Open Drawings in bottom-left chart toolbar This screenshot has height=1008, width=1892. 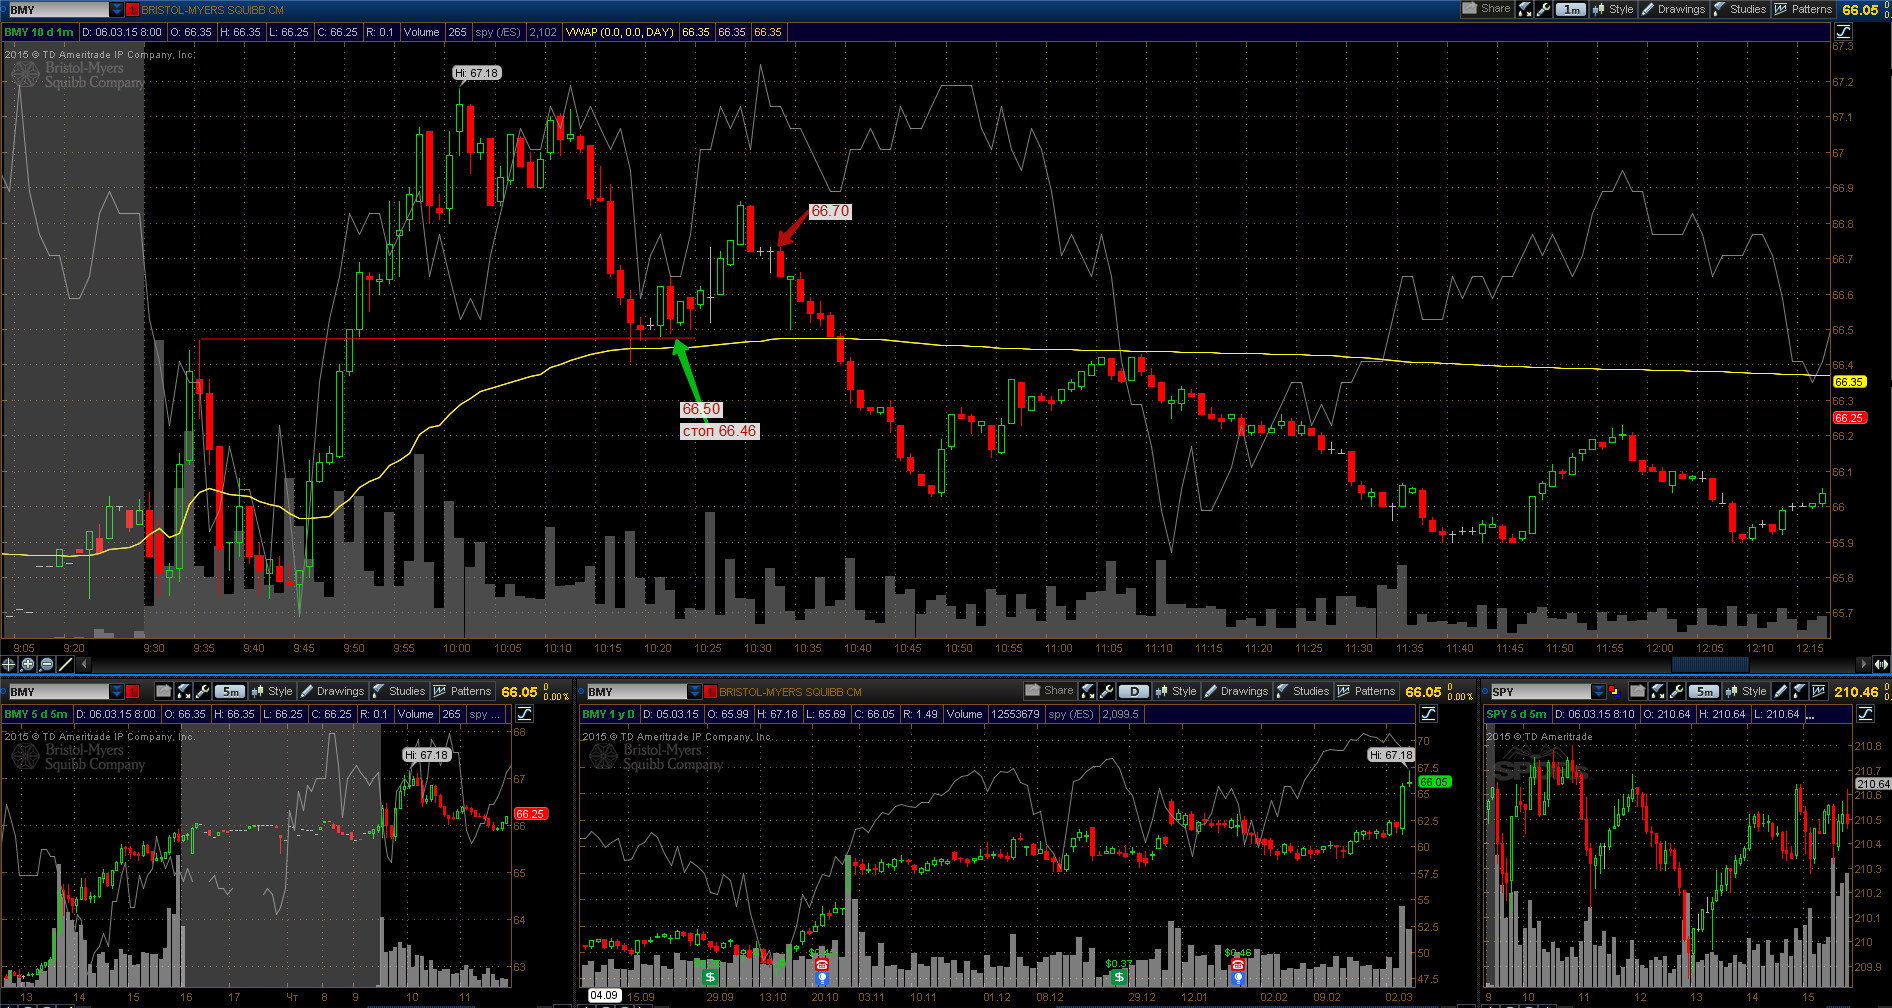point(333,691)
